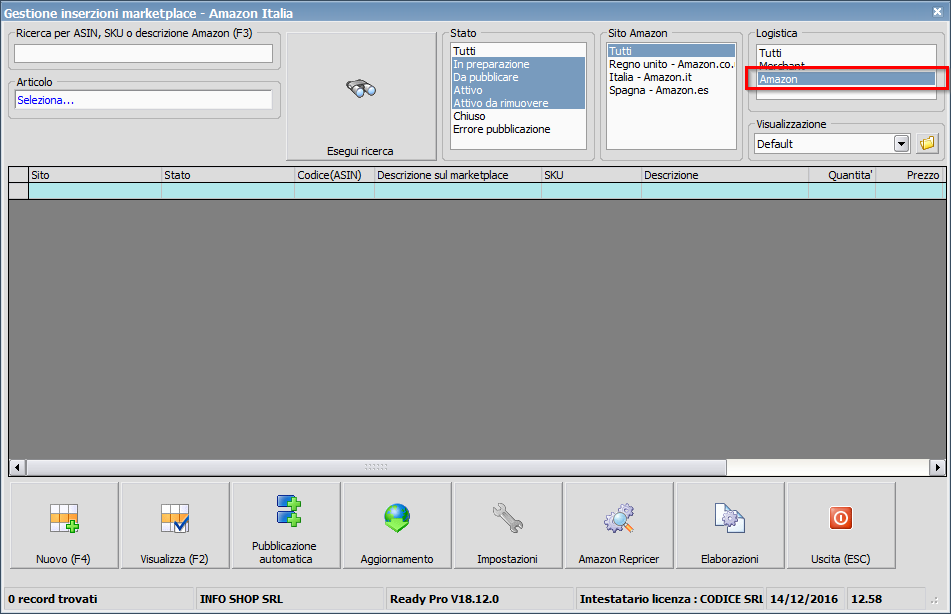Image resolution: width=951 pixels, height=614 pixels.
Task: Click the row selector of the empty grid row
Action: point(19,191)
